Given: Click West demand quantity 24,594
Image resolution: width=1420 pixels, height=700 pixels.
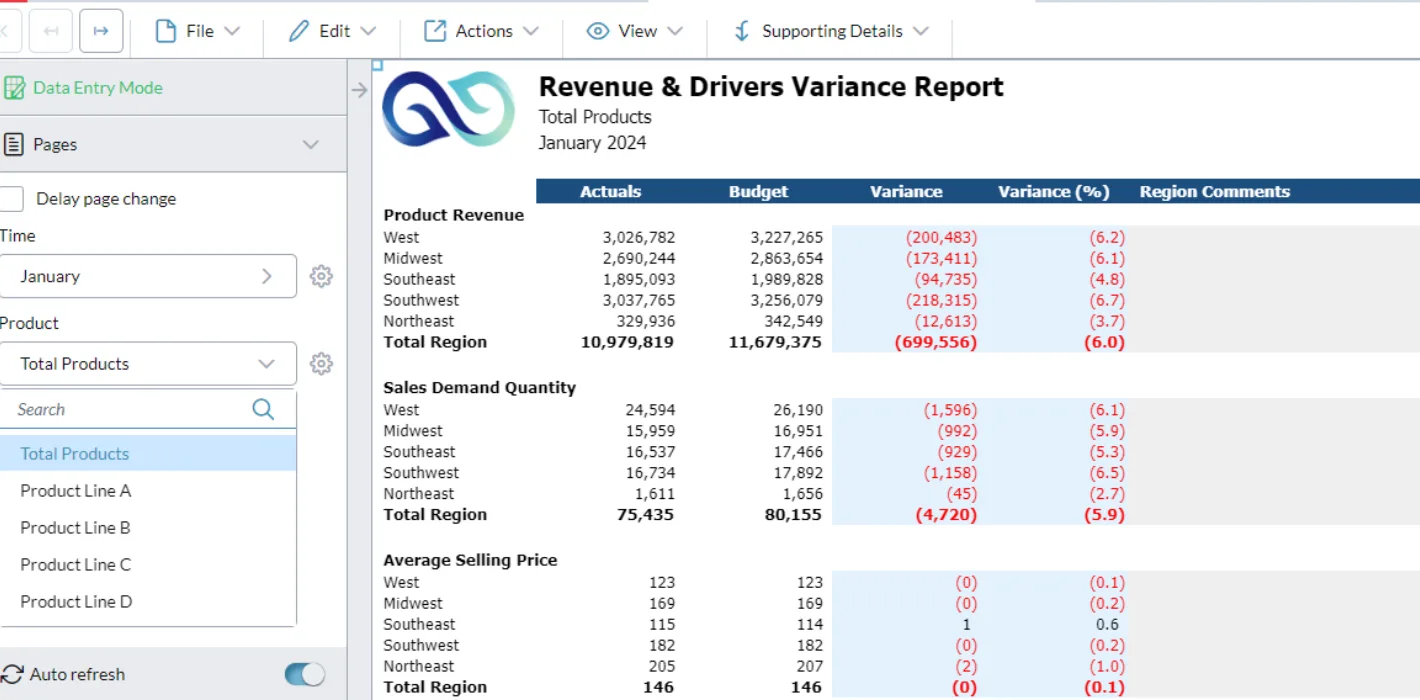Looking at the screenshot, I should [651, 410].
